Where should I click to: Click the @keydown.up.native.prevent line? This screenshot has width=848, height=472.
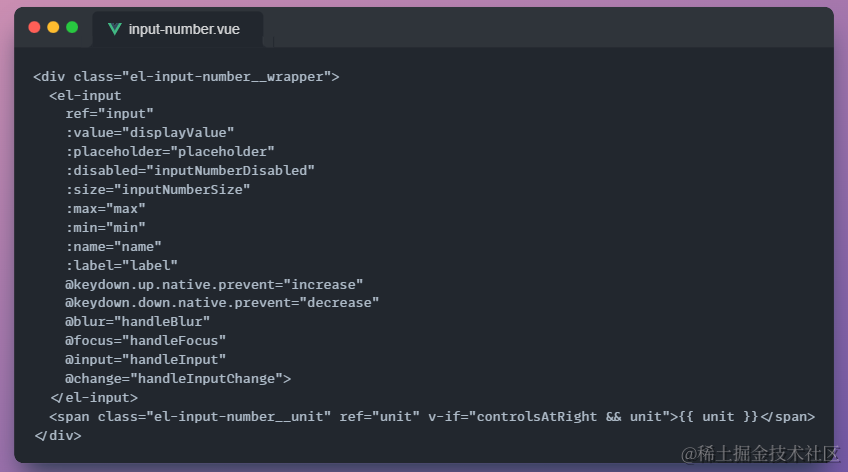coord(214,284)
